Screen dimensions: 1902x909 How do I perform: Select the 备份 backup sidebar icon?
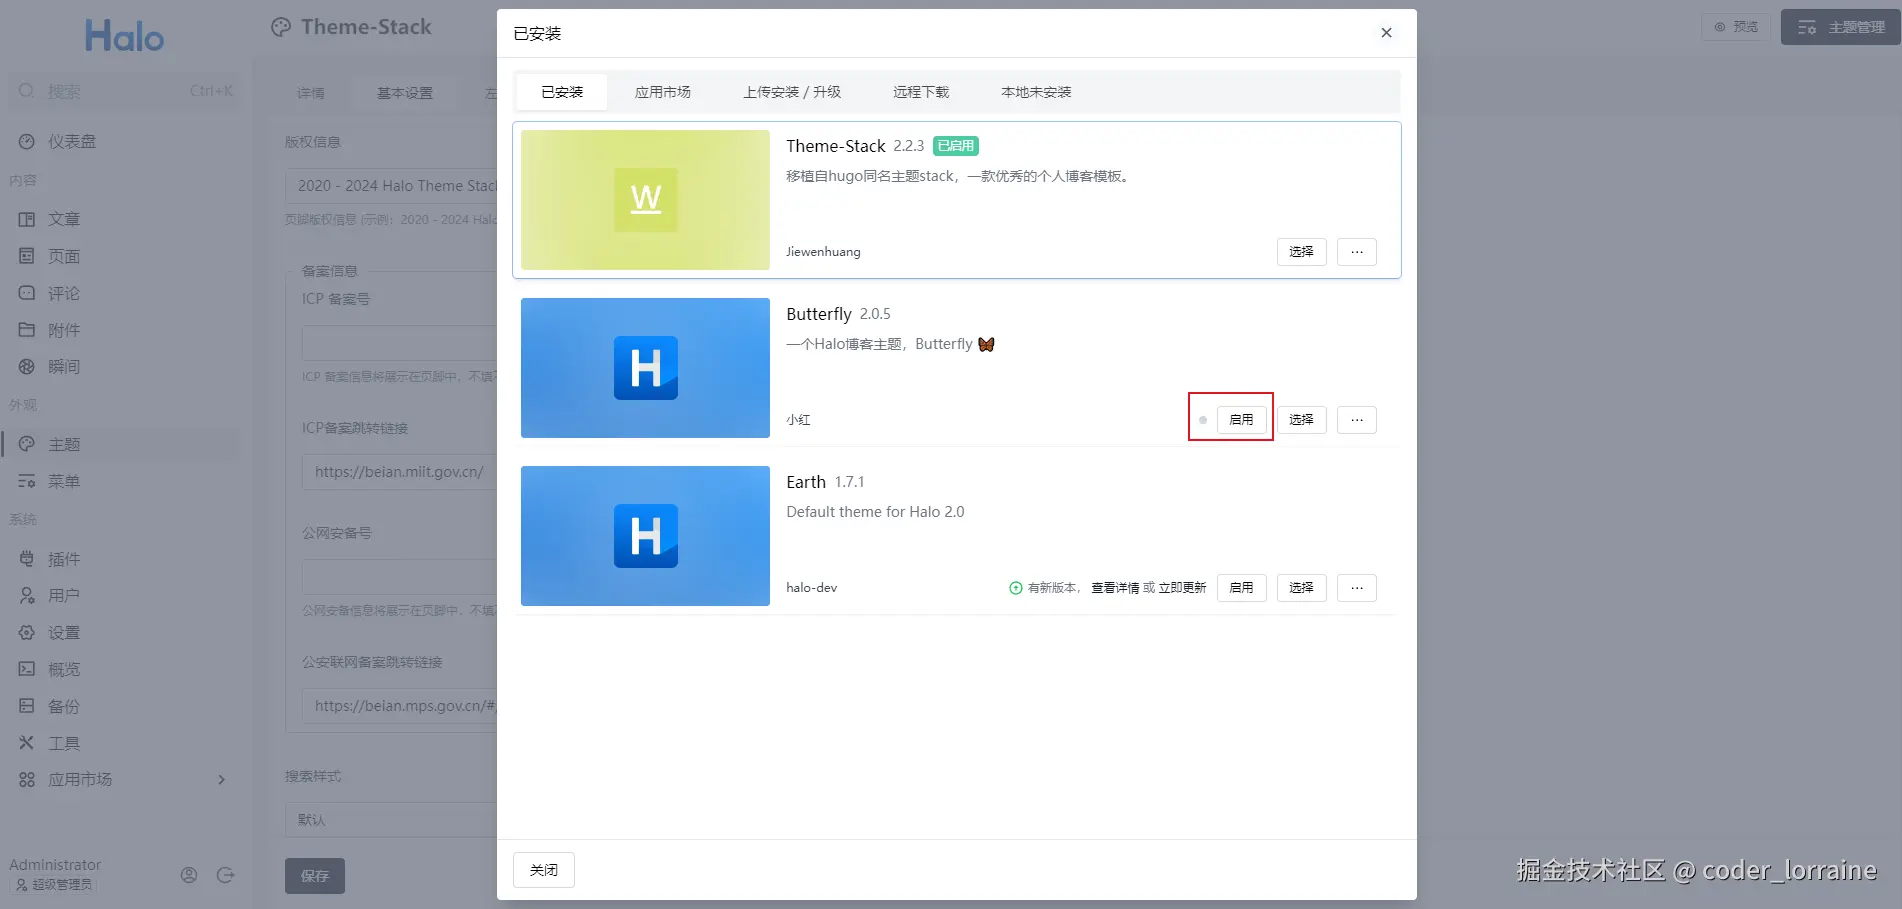coord(27,706)
